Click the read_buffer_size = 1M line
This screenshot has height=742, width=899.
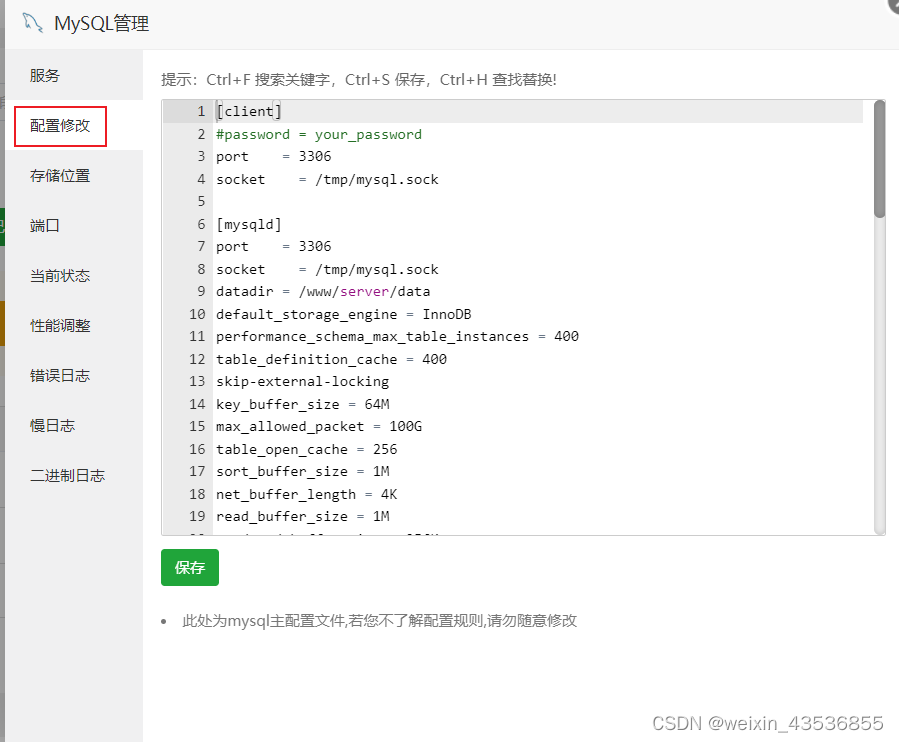click(x=303, y=517)
